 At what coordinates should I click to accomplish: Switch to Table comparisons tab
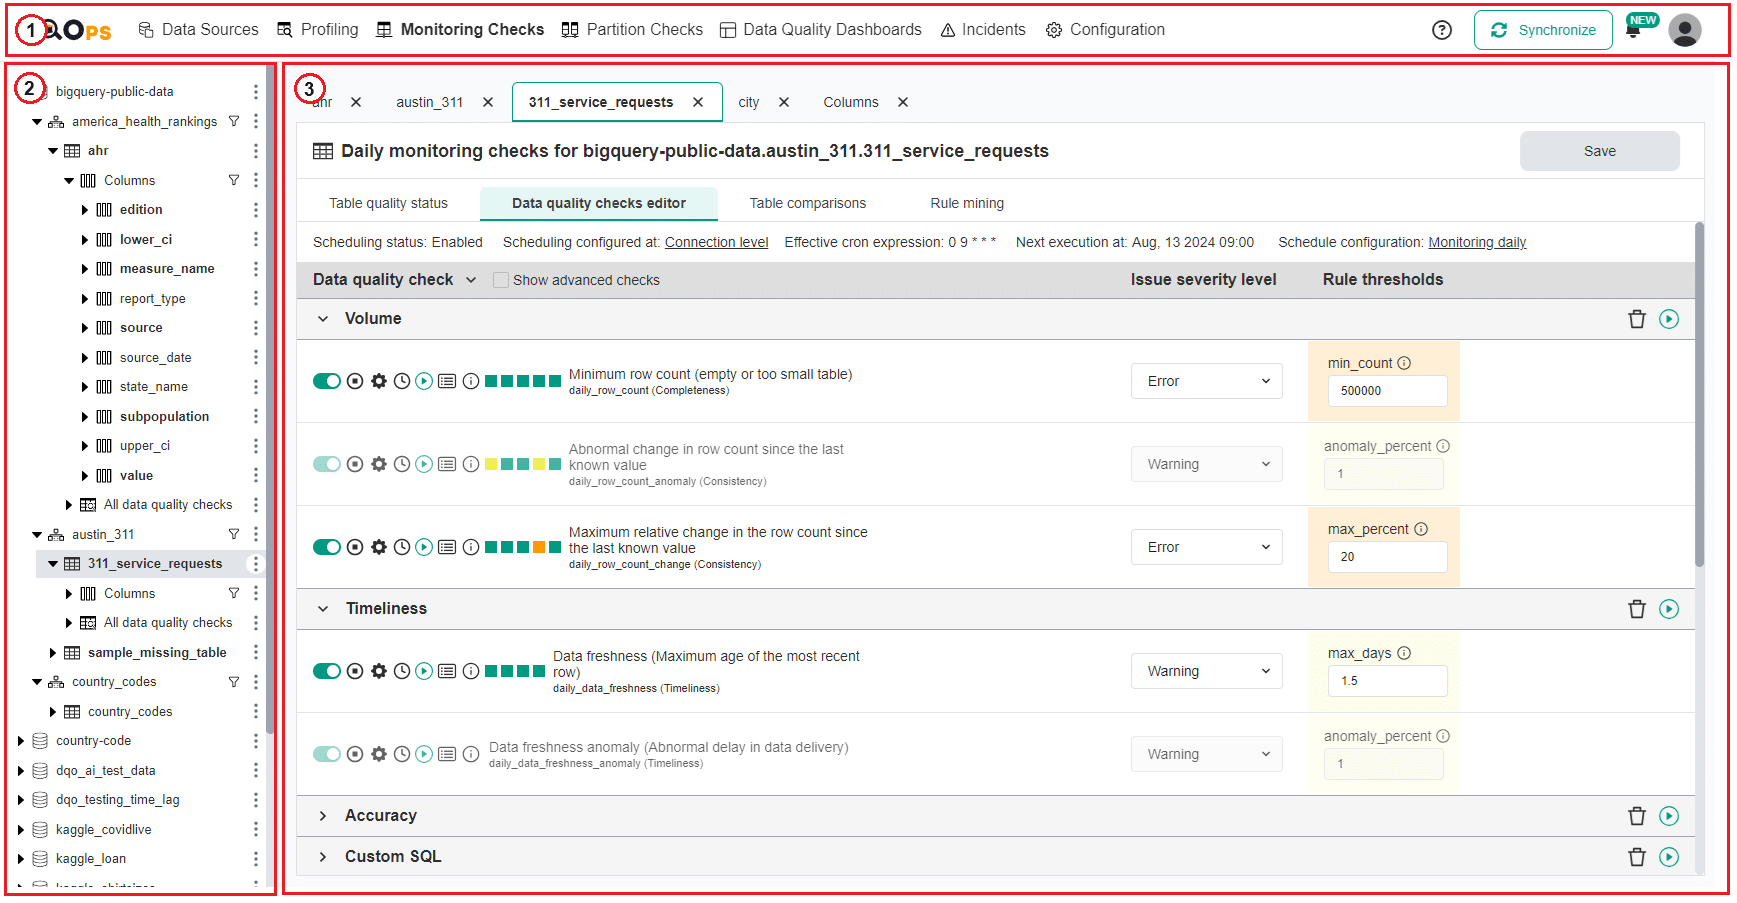click(x=808, y=203)
